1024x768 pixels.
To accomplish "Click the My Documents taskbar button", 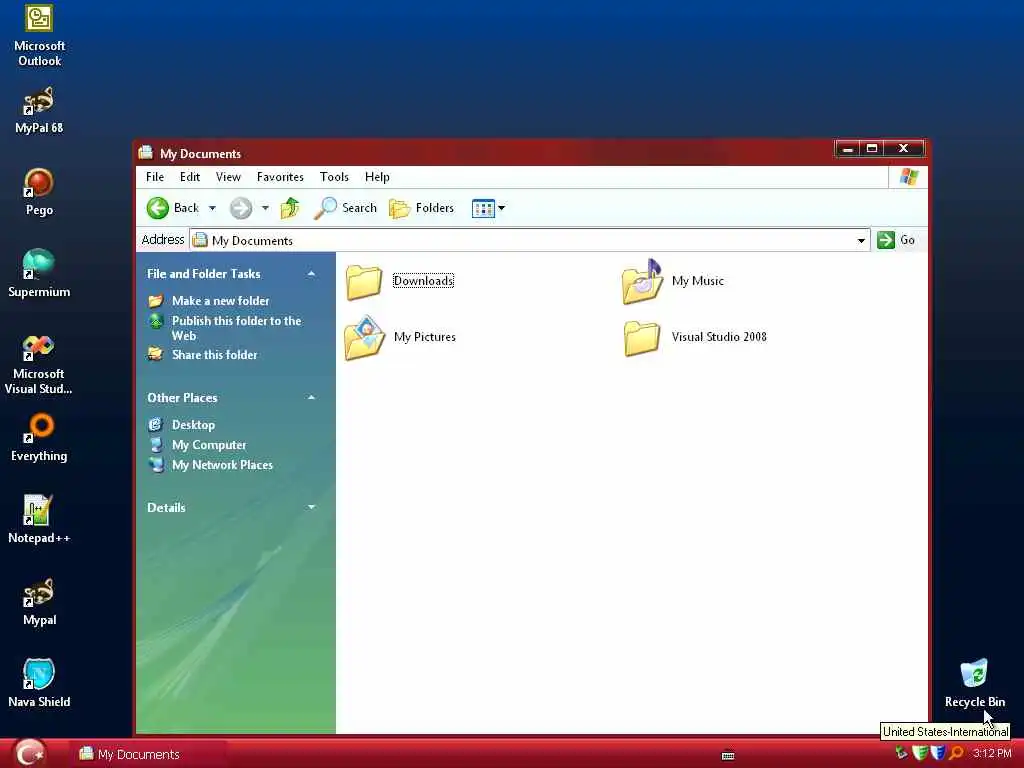I will pos(149,754).
